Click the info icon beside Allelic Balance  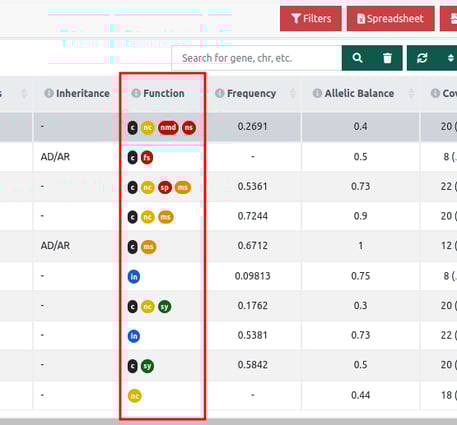pyautogui.click(x=317, y=93)
